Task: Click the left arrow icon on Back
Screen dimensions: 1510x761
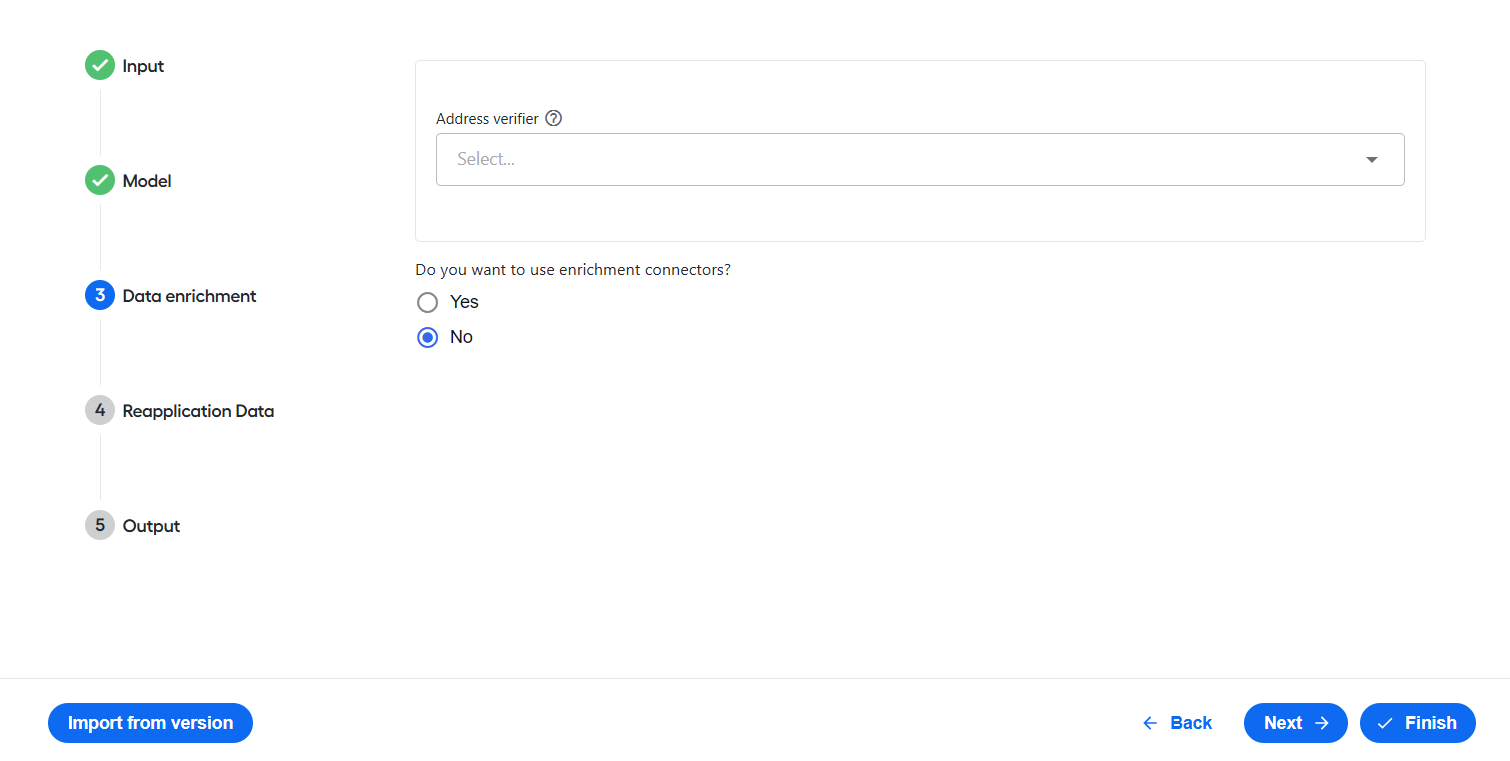Action: [x=1150, y=723]
